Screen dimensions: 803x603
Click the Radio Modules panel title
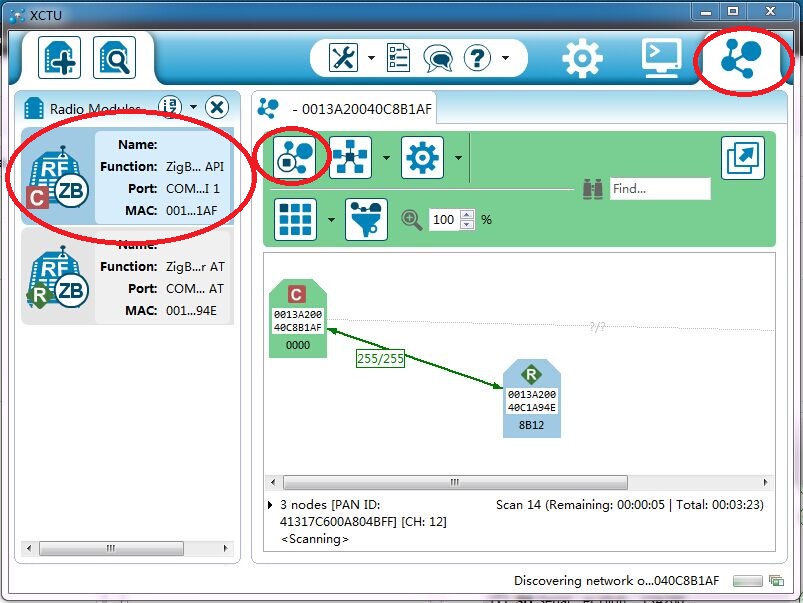tap(95, 109)
